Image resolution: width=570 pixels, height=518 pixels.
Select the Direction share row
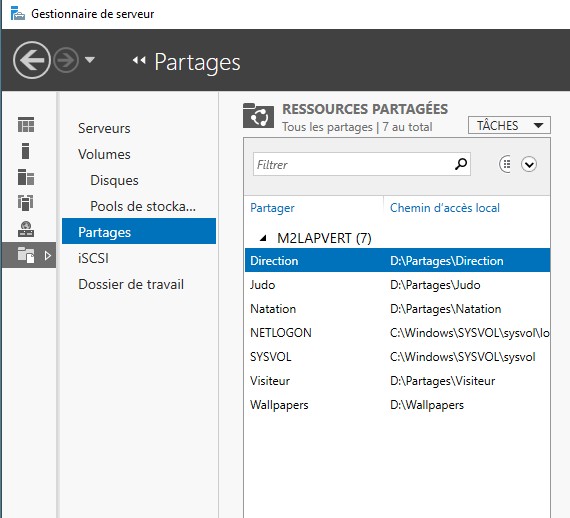pos(397,260)
